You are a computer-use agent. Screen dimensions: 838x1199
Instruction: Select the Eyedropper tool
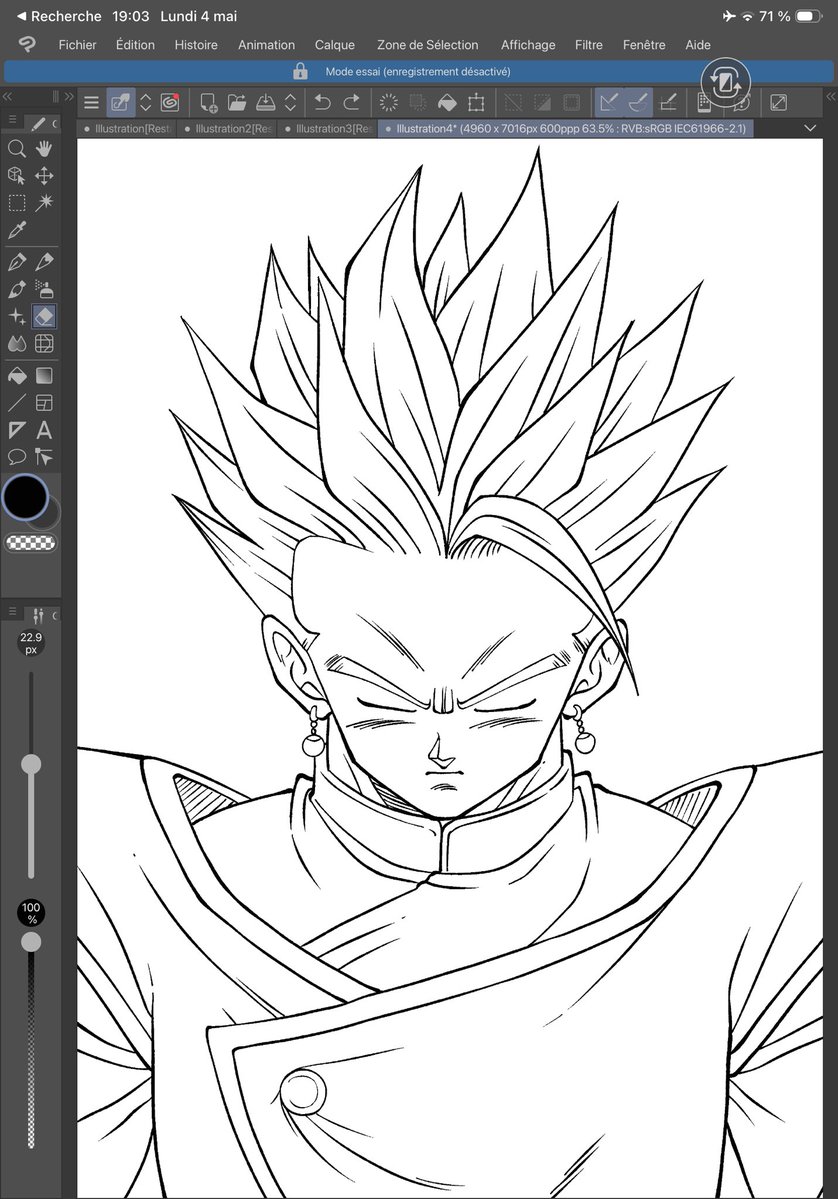click(x=17, y=229)
